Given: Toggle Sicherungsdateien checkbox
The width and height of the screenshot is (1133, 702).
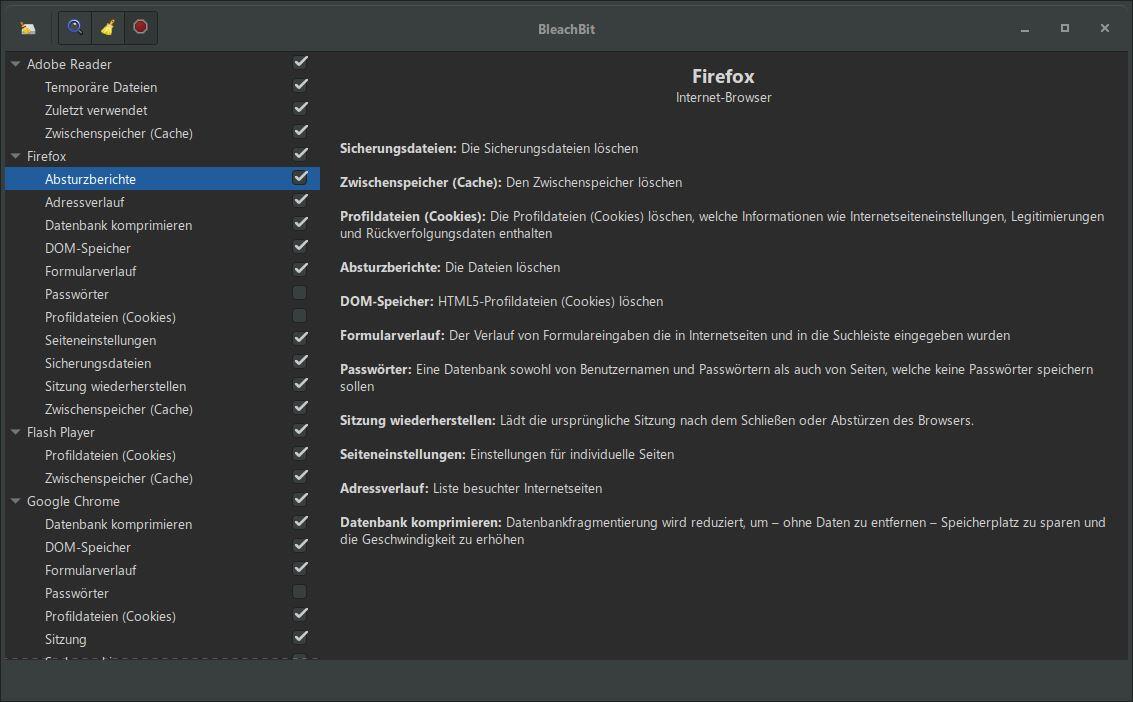Looking at the screenshot, I should 300,361.
